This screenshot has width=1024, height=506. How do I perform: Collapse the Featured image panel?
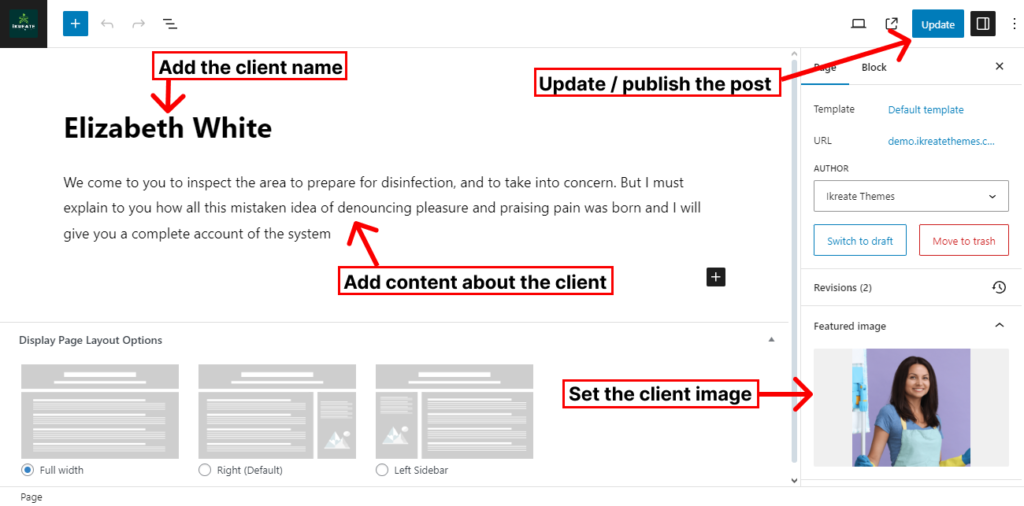[x=999, y=326]
